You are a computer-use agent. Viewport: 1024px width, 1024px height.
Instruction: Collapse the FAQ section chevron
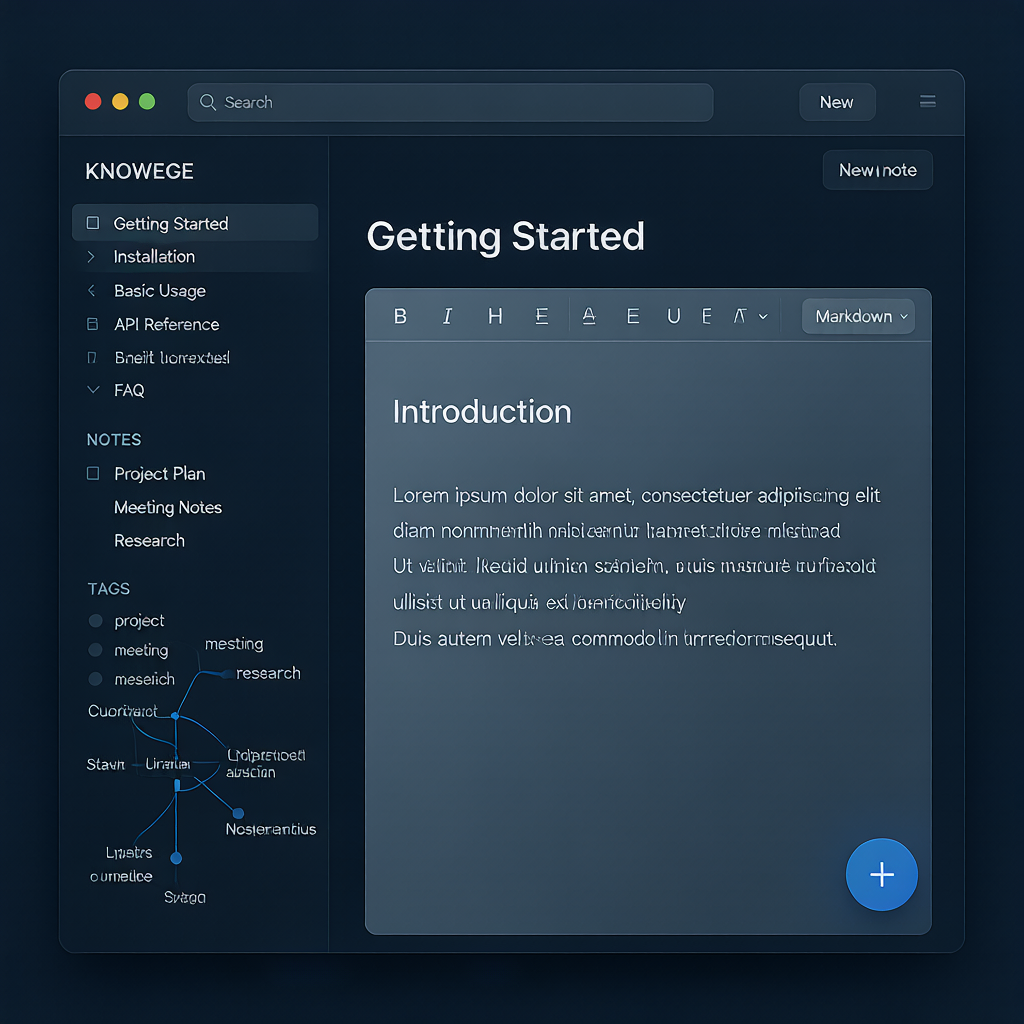(x=93, y=390)
